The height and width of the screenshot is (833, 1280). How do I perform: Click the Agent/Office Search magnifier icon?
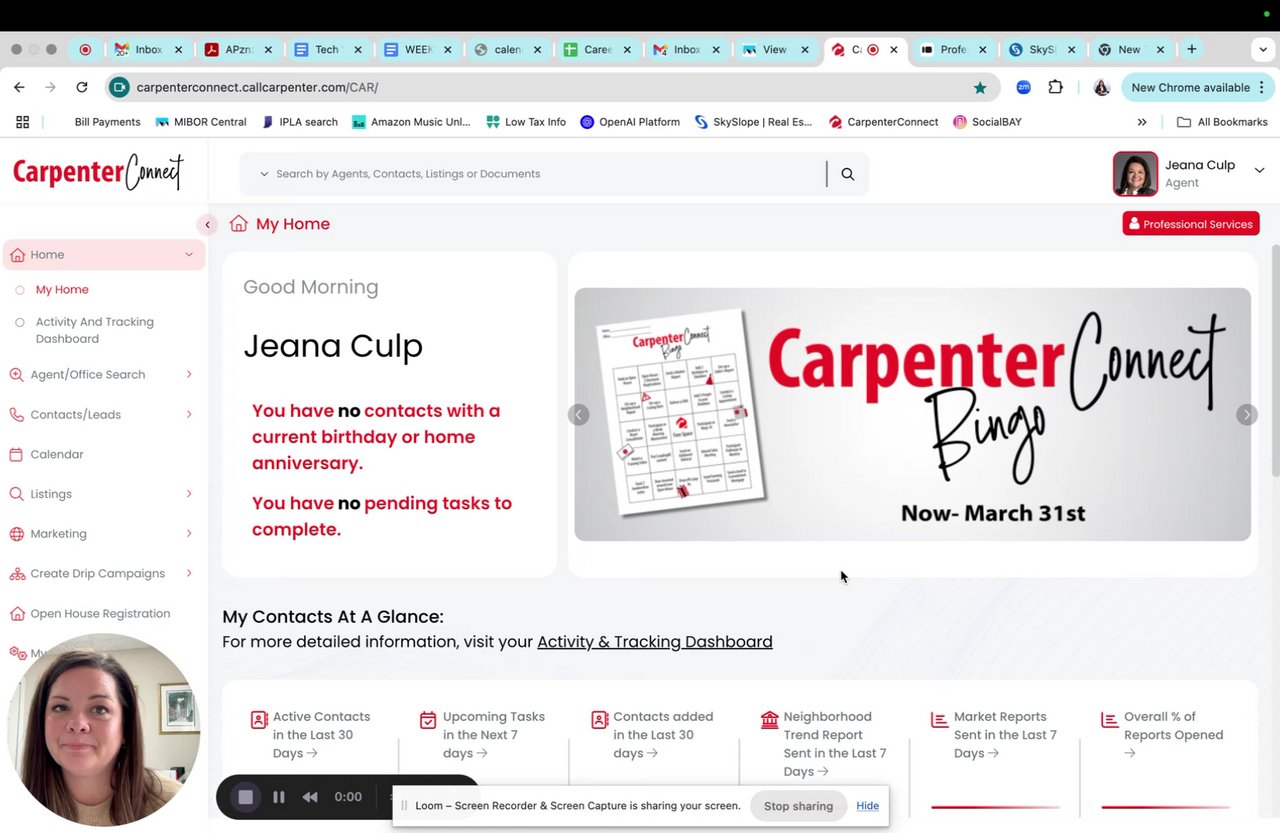(16, 375)
